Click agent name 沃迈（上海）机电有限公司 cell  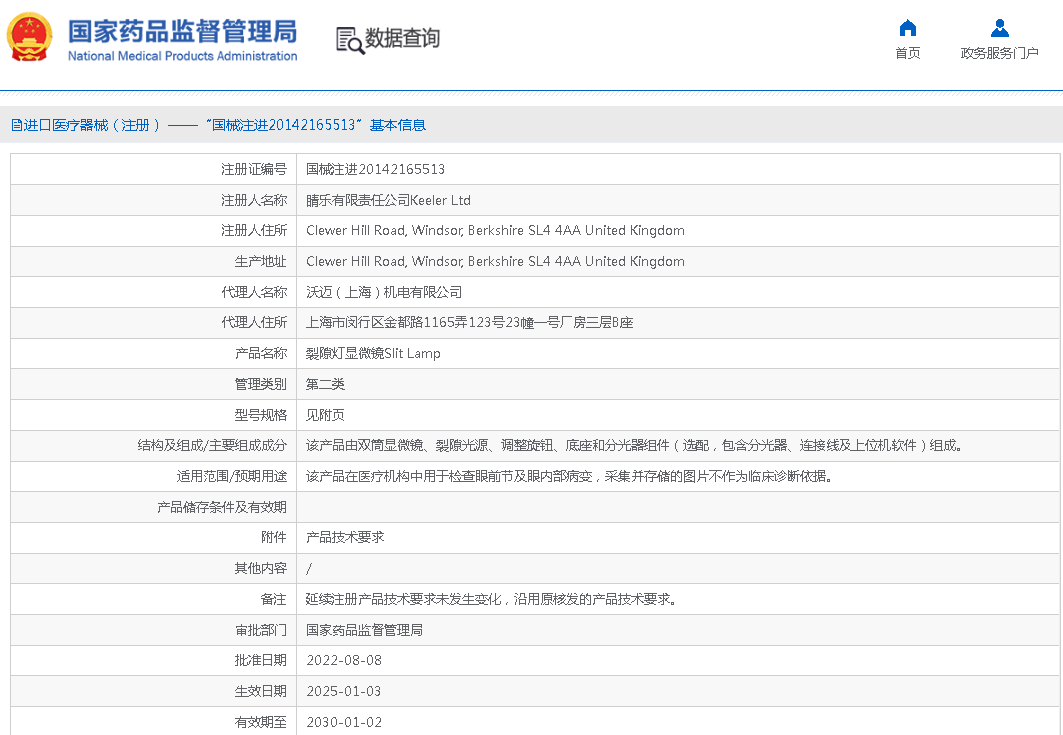(384, 292)
